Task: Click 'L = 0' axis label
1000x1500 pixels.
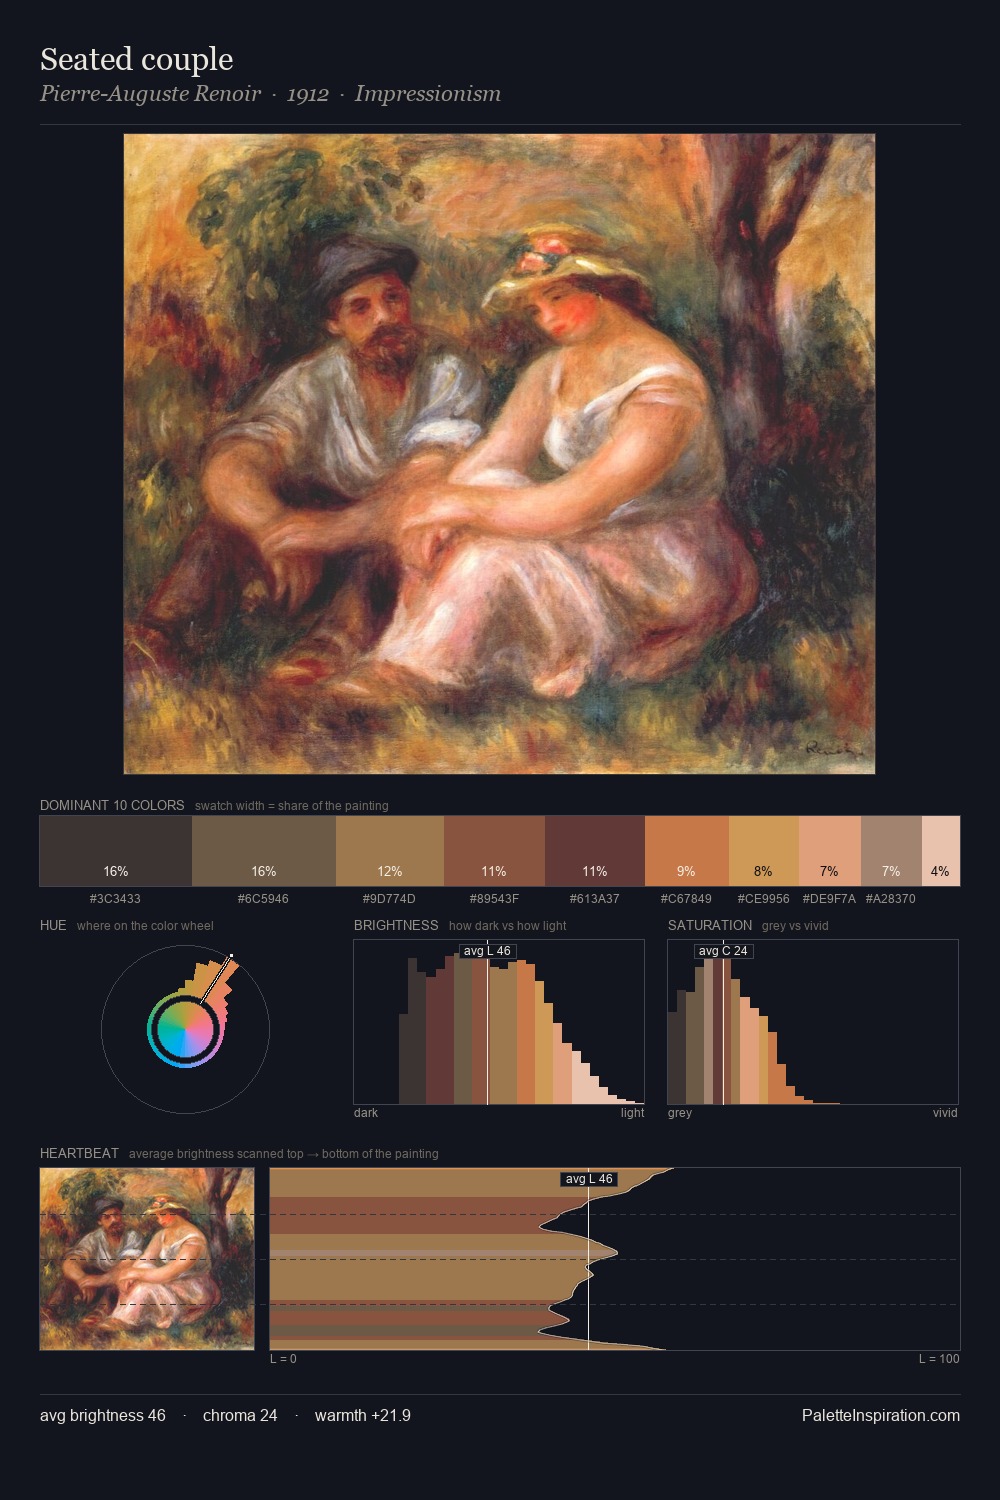Action: pos(283,1358)
